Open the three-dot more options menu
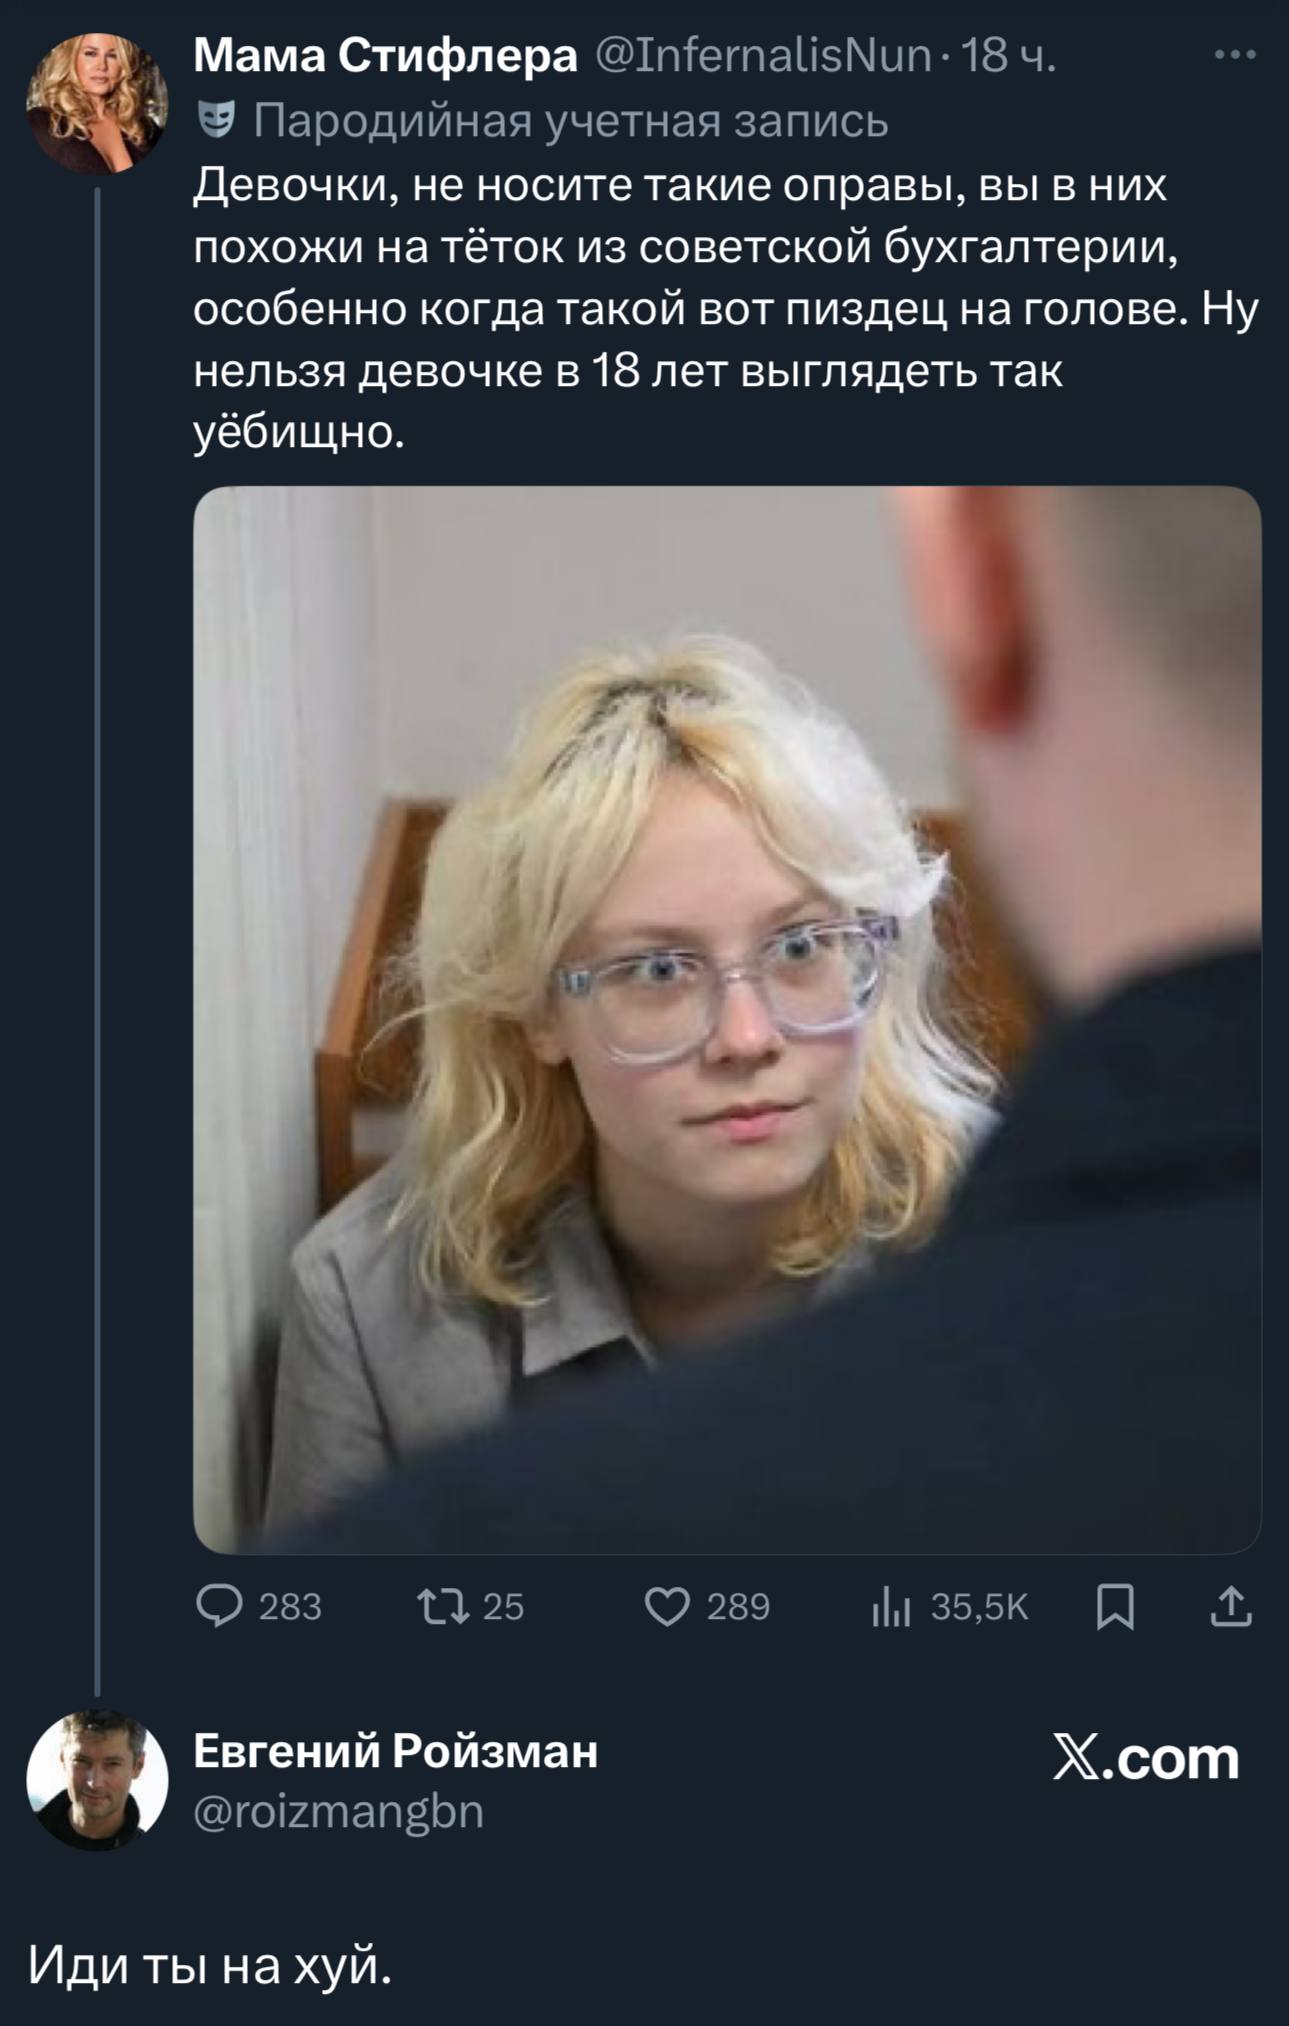Screen dimensions: 1289x2026 pyautogui.click(x=1235, y=56)
